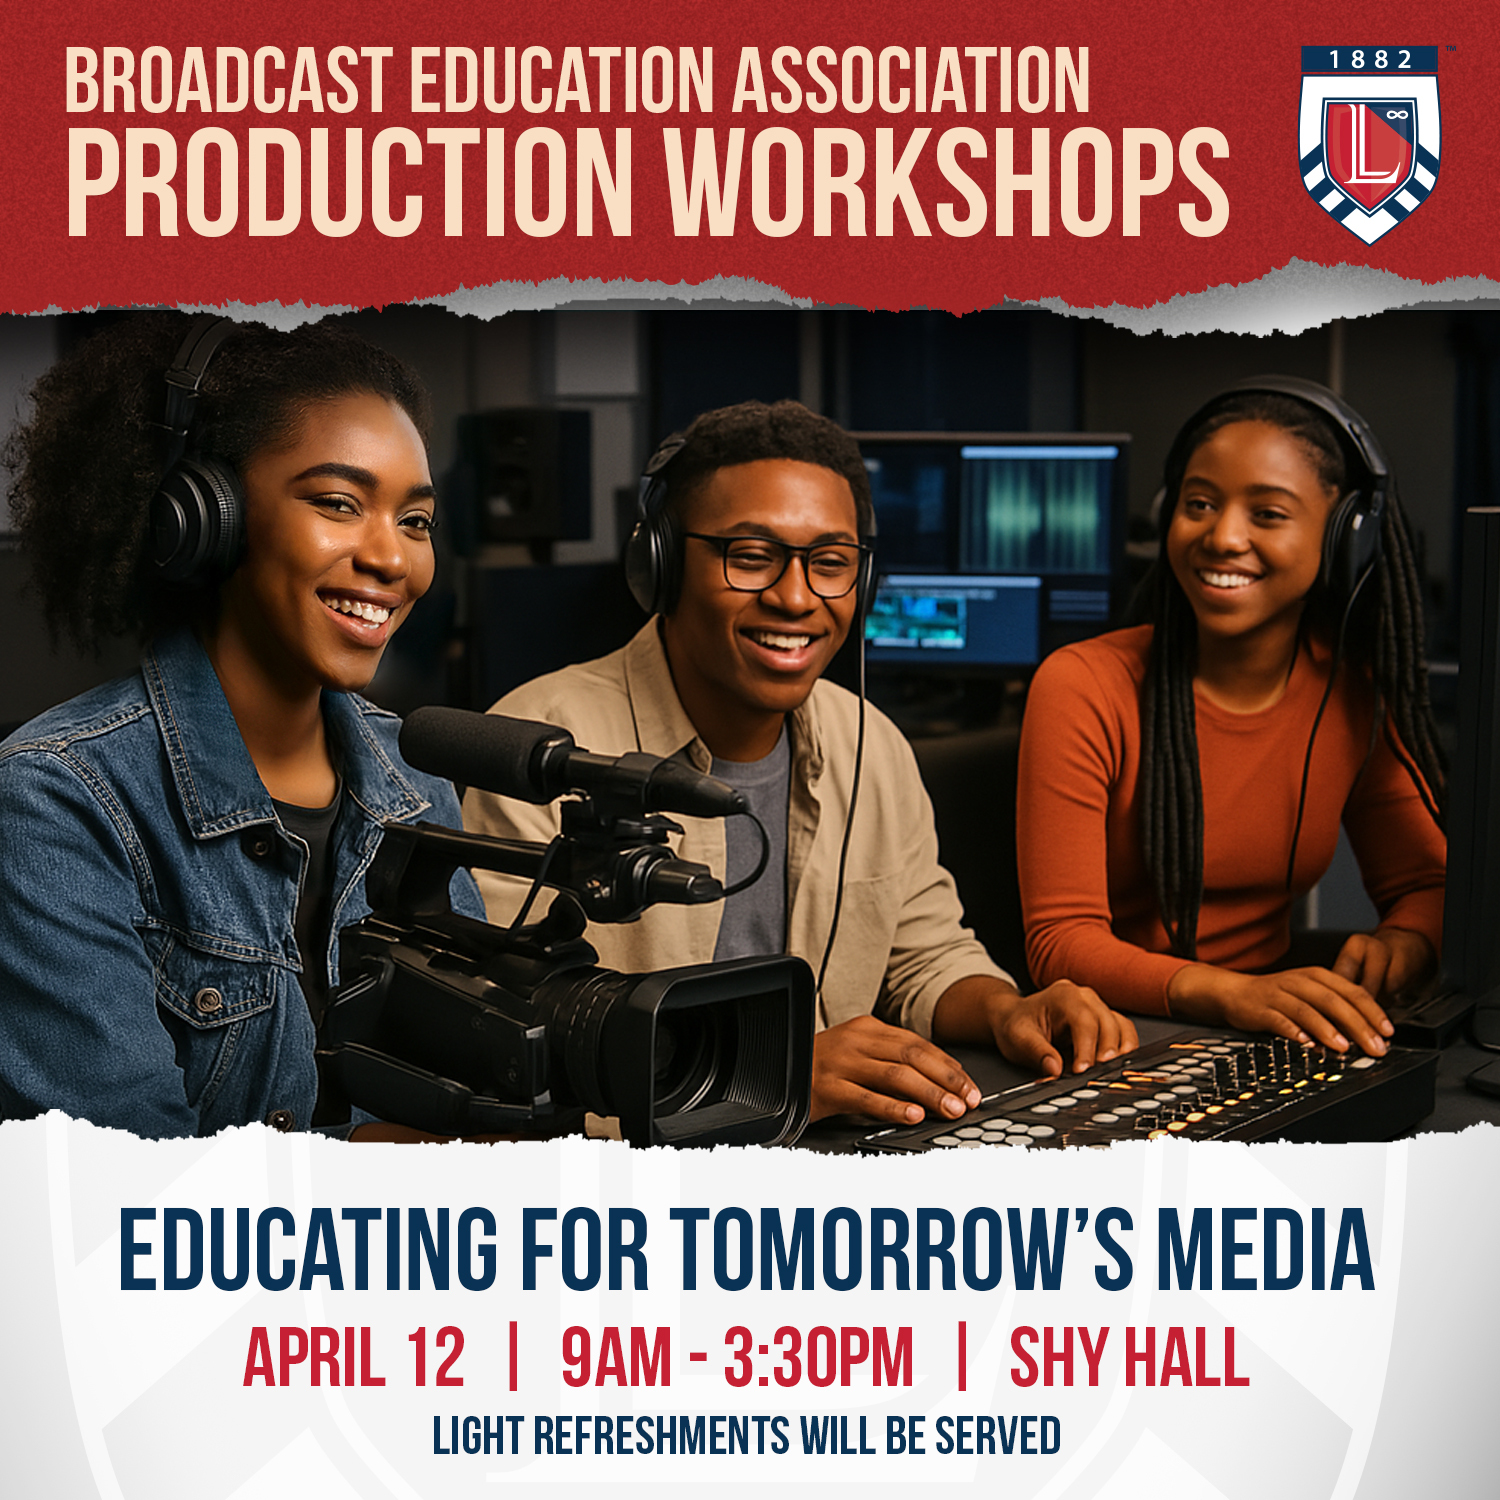Select the "BROADCAST EDUCATION ASSOCIATION" heading
This screenshot has width=1500, height=1500.
[x=577, y=82]
